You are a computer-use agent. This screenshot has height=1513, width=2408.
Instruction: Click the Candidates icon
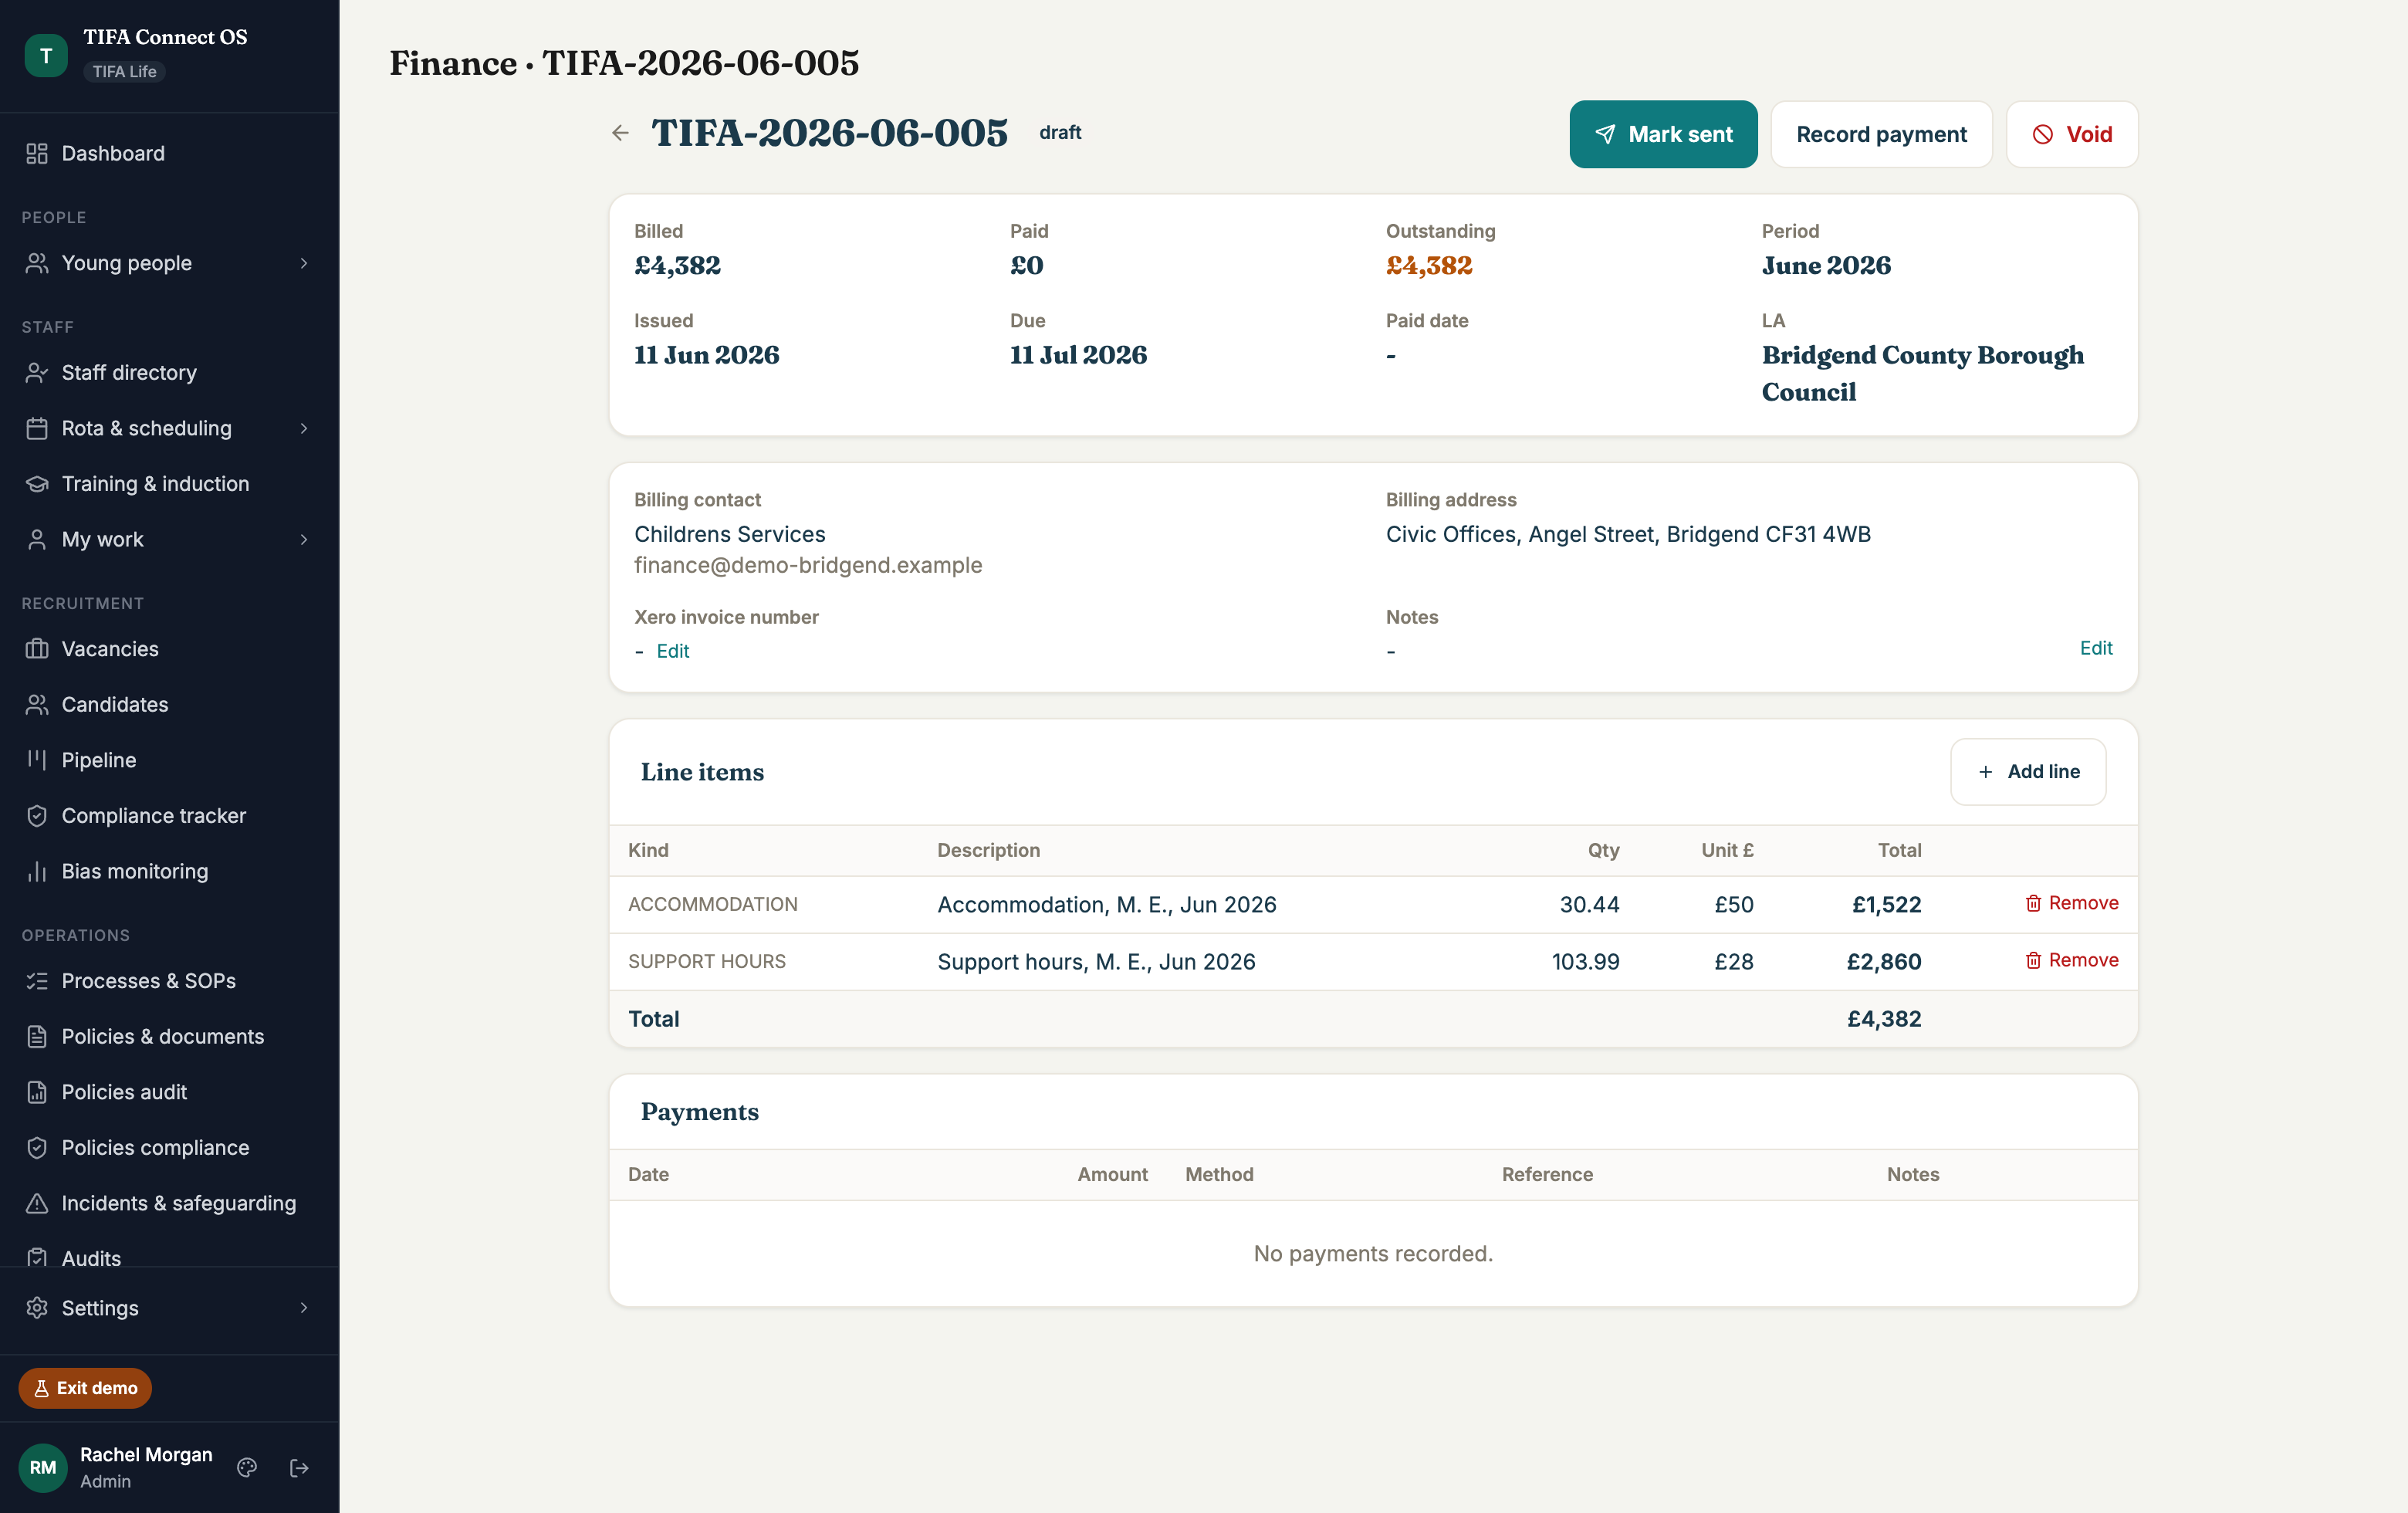(x=37, y=705)
